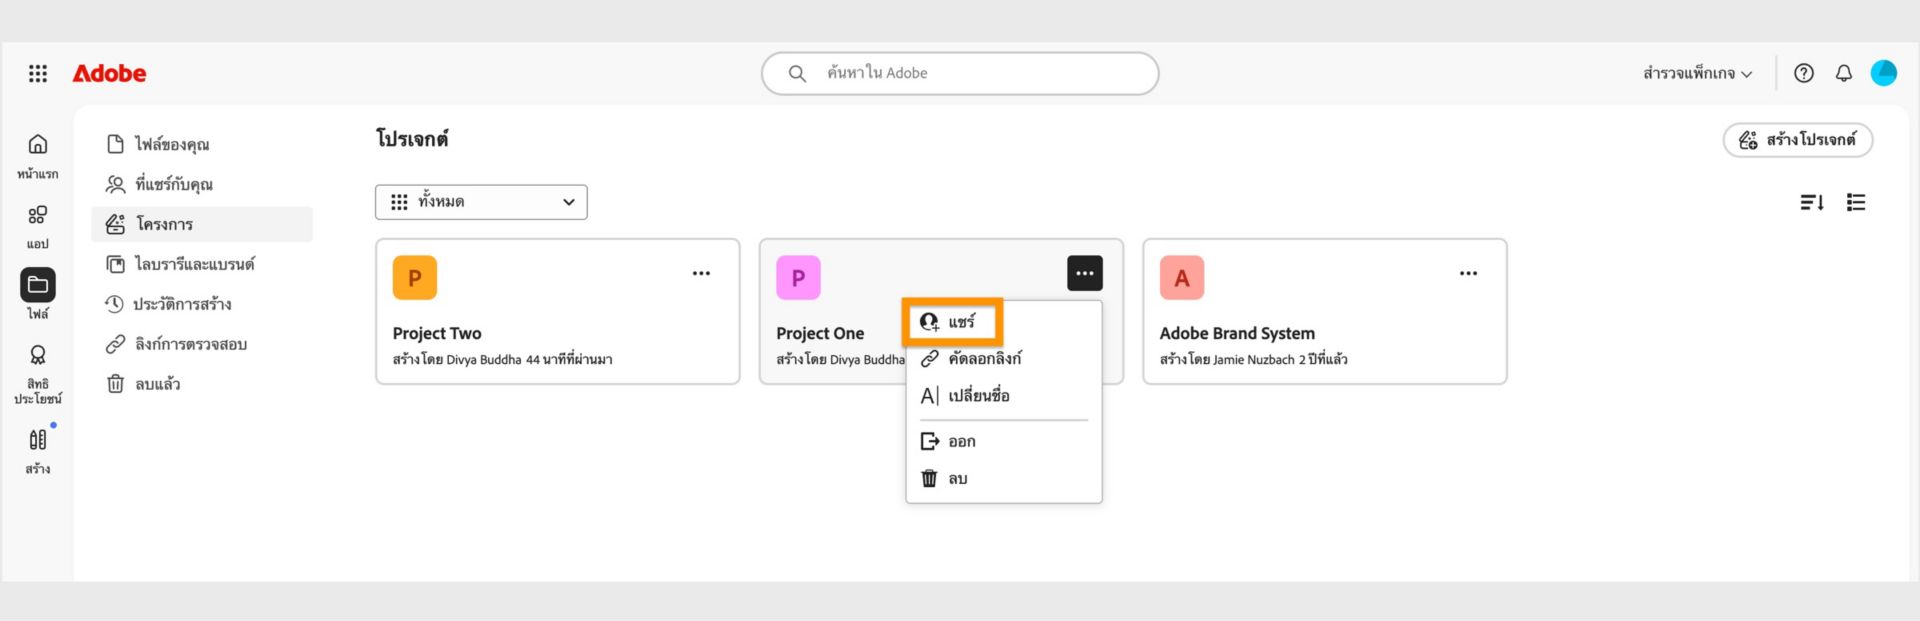This screenshot has height=621, width=1920.
Task: Click the help question-mark icon
Action: 1803,72
